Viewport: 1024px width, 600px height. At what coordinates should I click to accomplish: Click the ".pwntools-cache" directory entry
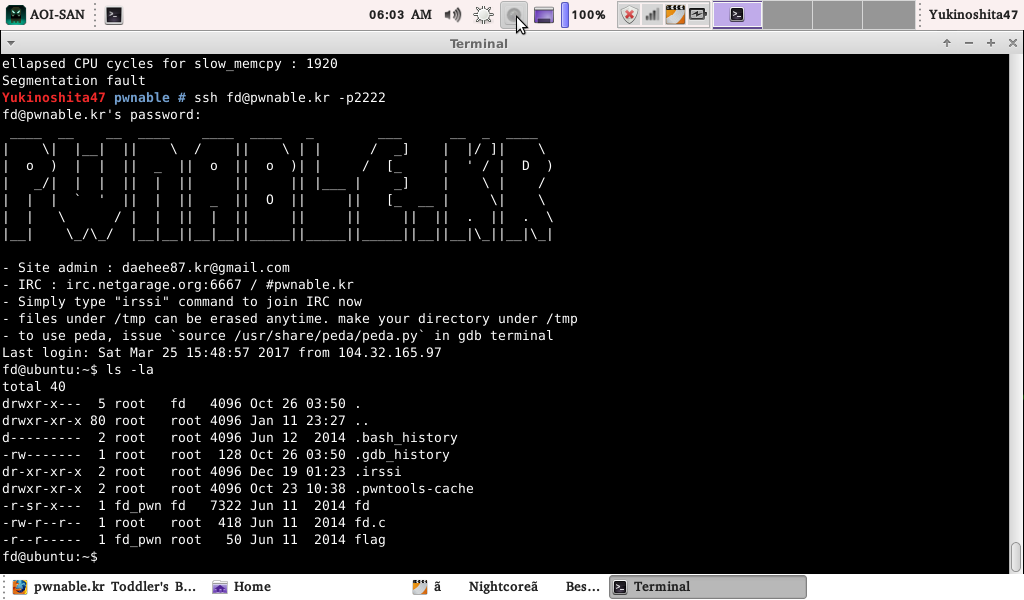coord(414,488)
